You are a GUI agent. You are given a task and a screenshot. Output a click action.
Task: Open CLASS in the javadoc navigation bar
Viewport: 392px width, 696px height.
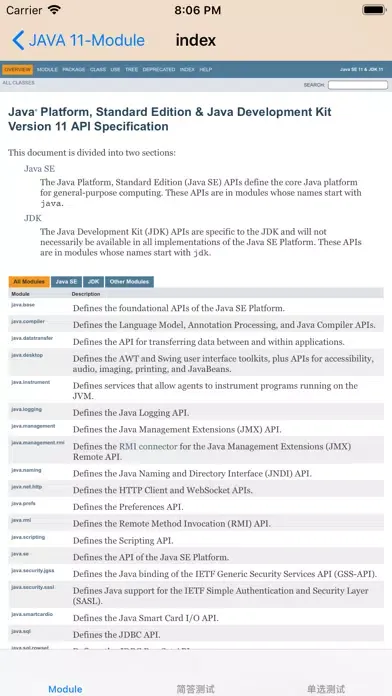[x=98, y=70]
